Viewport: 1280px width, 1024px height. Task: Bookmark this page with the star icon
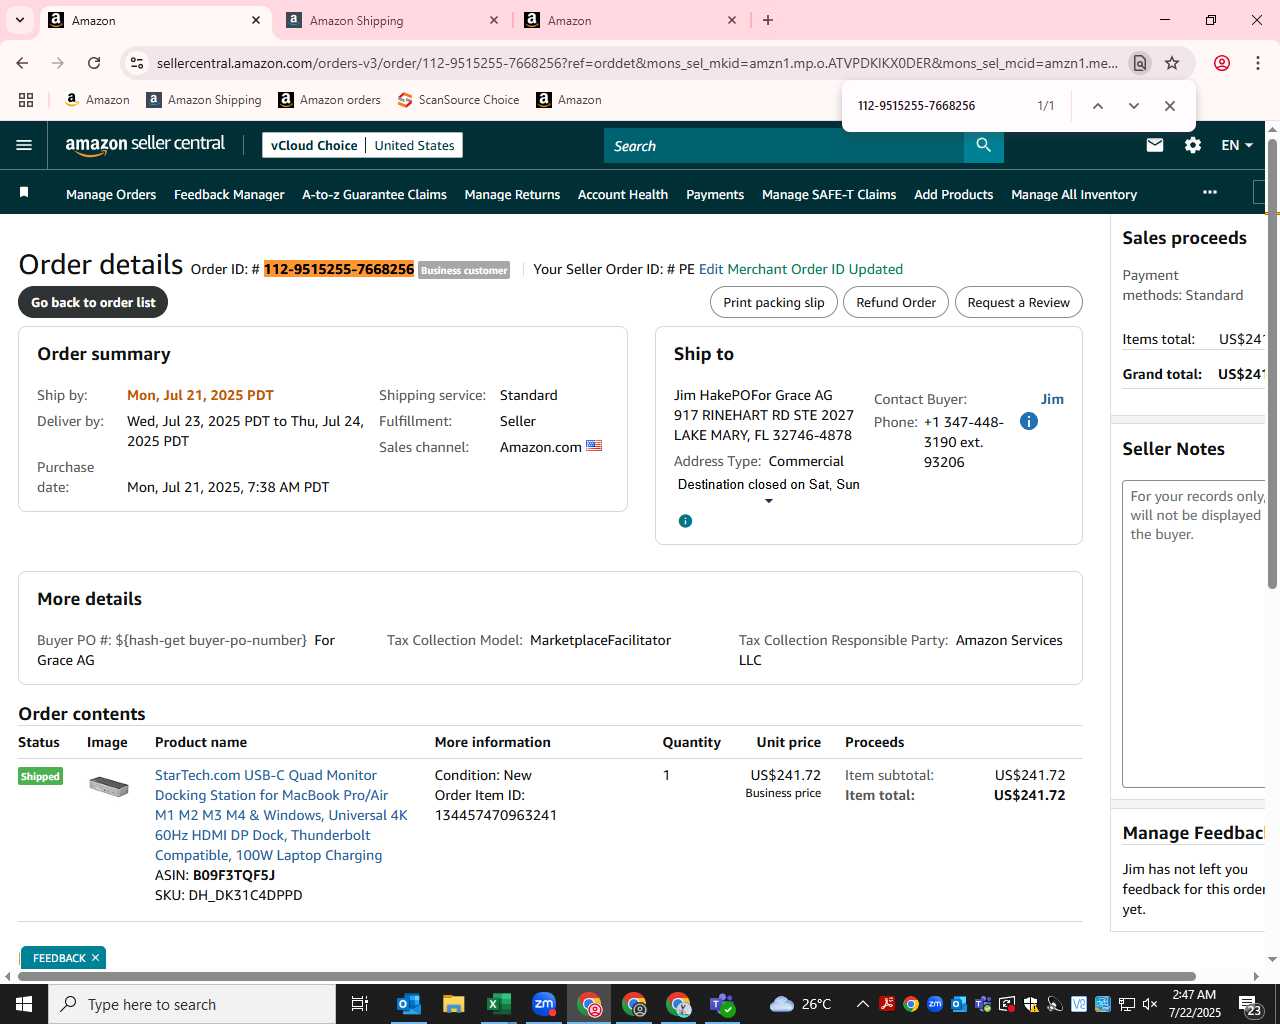point(1172,63)
